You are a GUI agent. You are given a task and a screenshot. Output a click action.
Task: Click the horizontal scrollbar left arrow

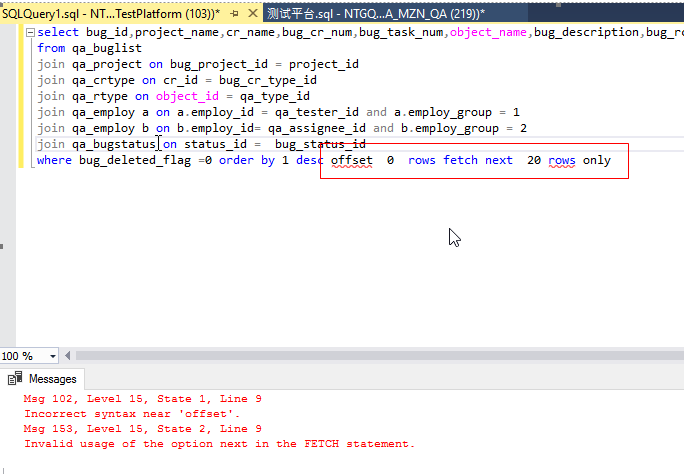pos(68,356)
